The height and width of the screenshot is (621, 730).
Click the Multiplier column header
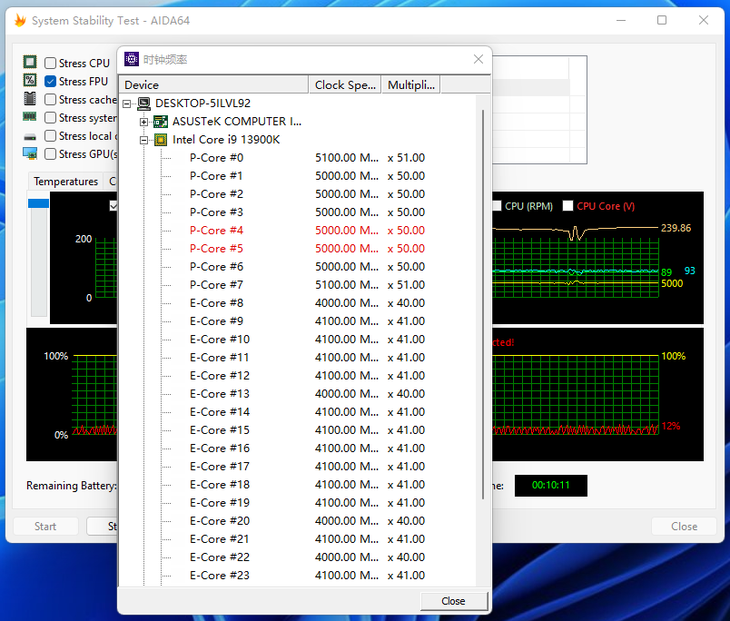(411, 85)
